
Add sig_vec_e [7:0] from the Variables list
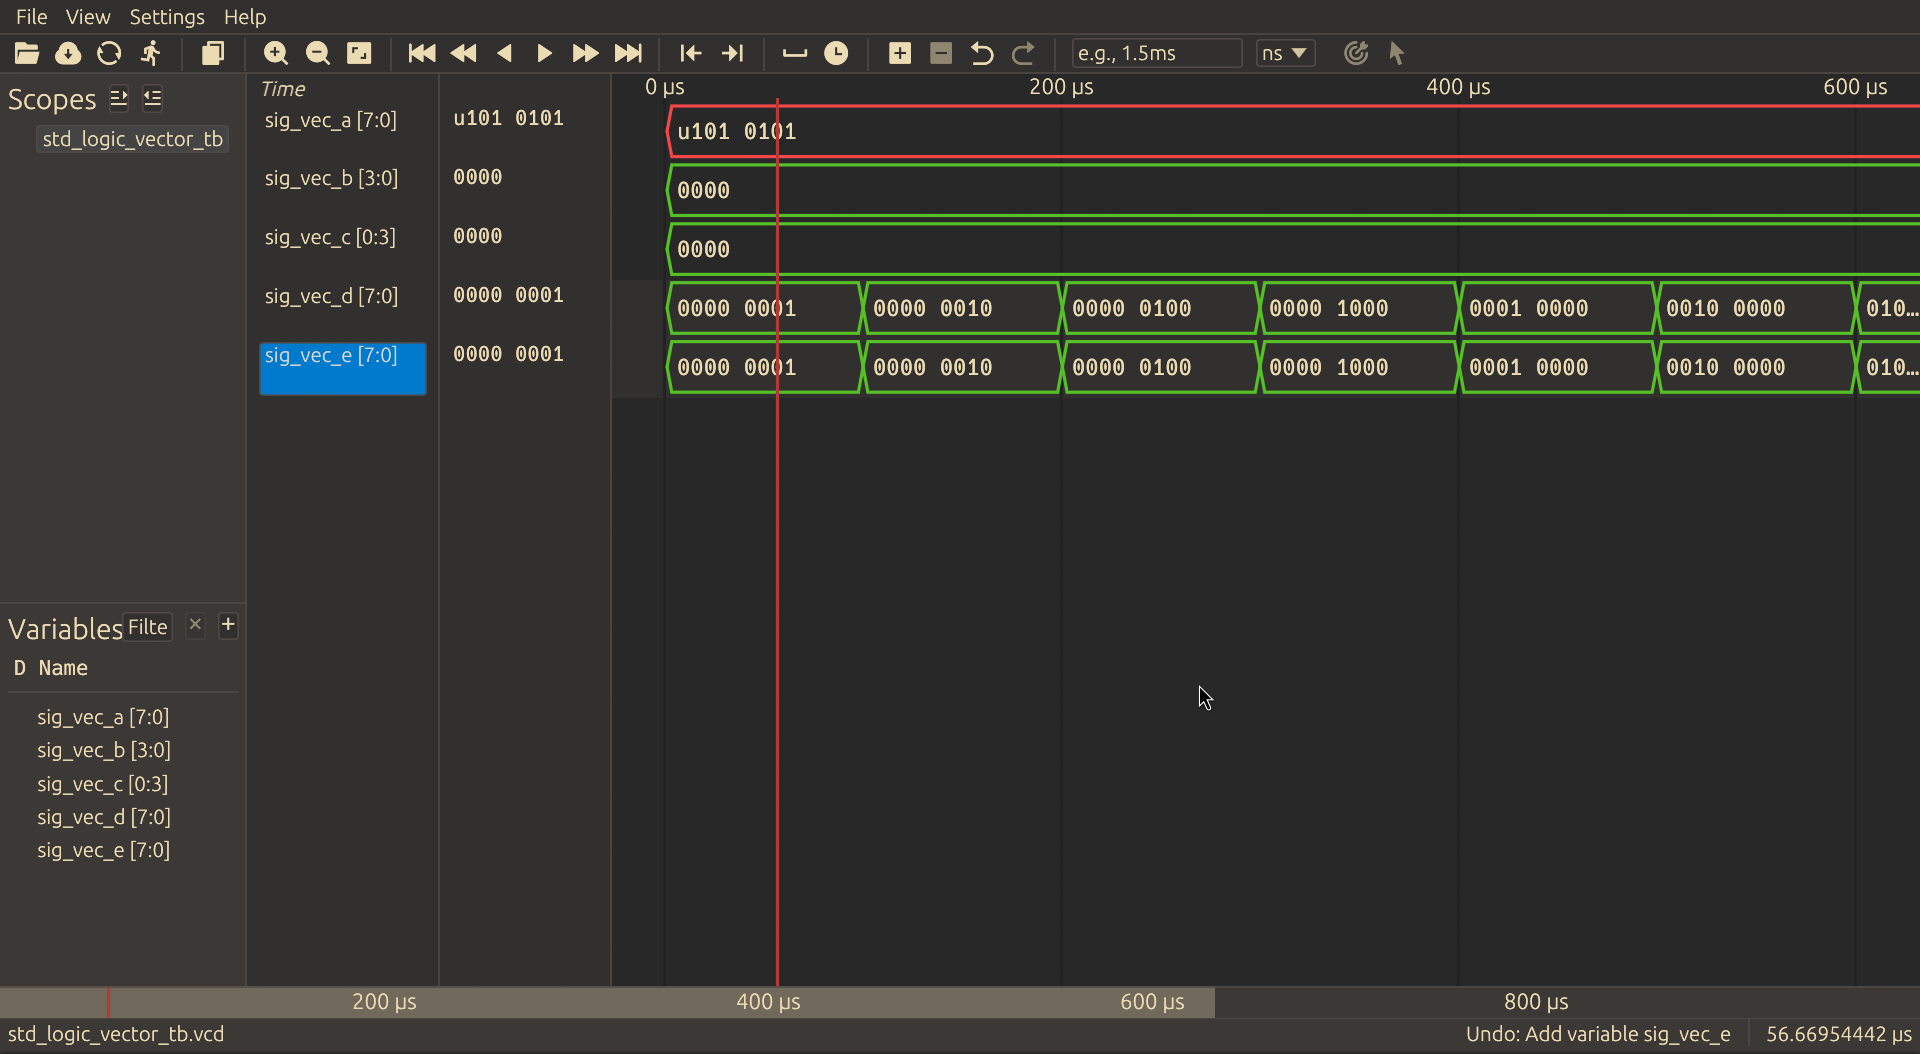(x=104, y=850)
